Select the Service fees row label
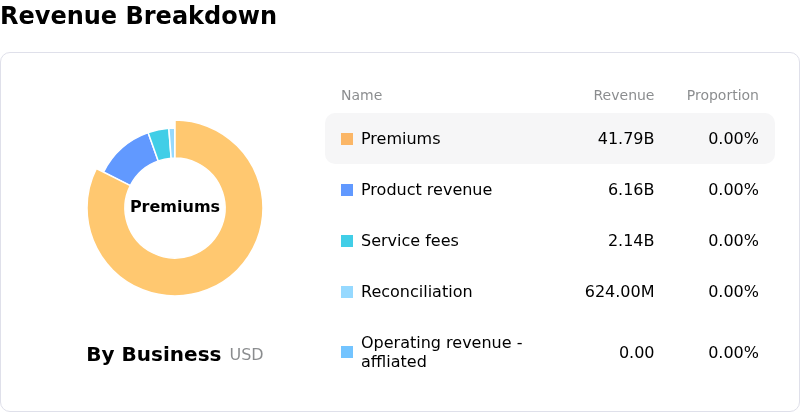Screen dimensions: 800x412 409,241
